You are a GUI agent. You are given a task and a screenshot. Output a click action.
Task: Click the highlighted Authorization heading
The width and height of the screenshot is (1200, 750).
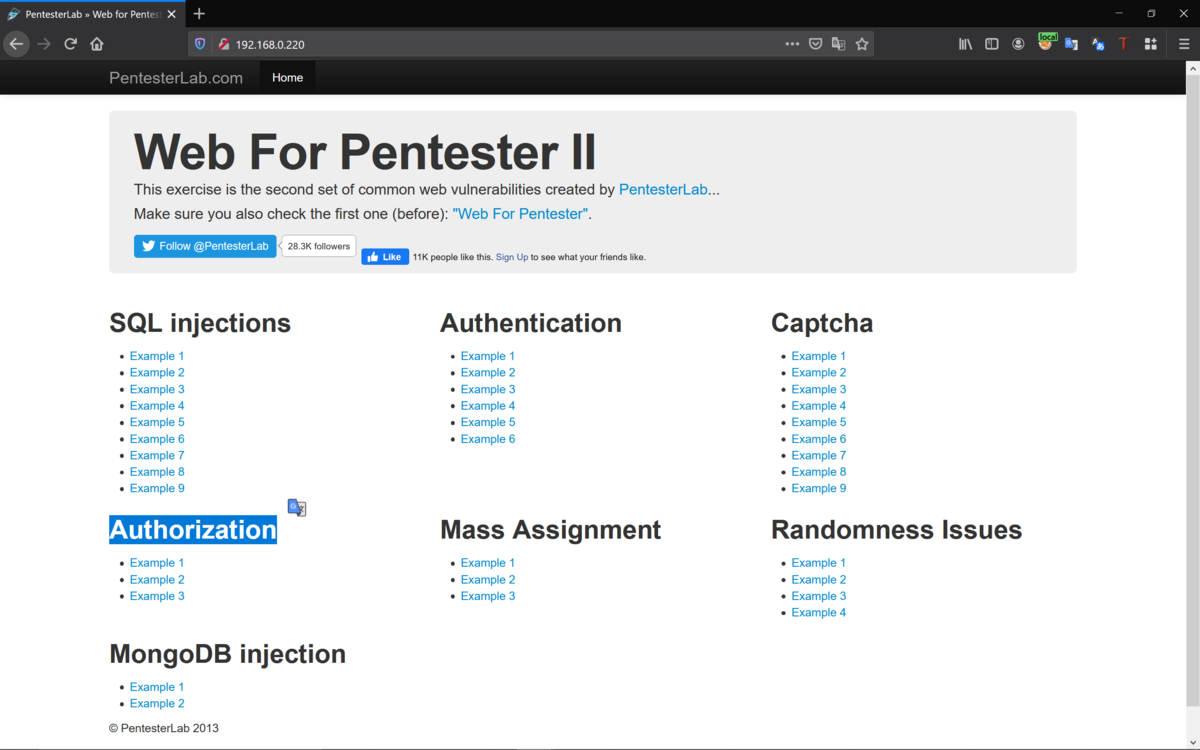pos(193,530)
